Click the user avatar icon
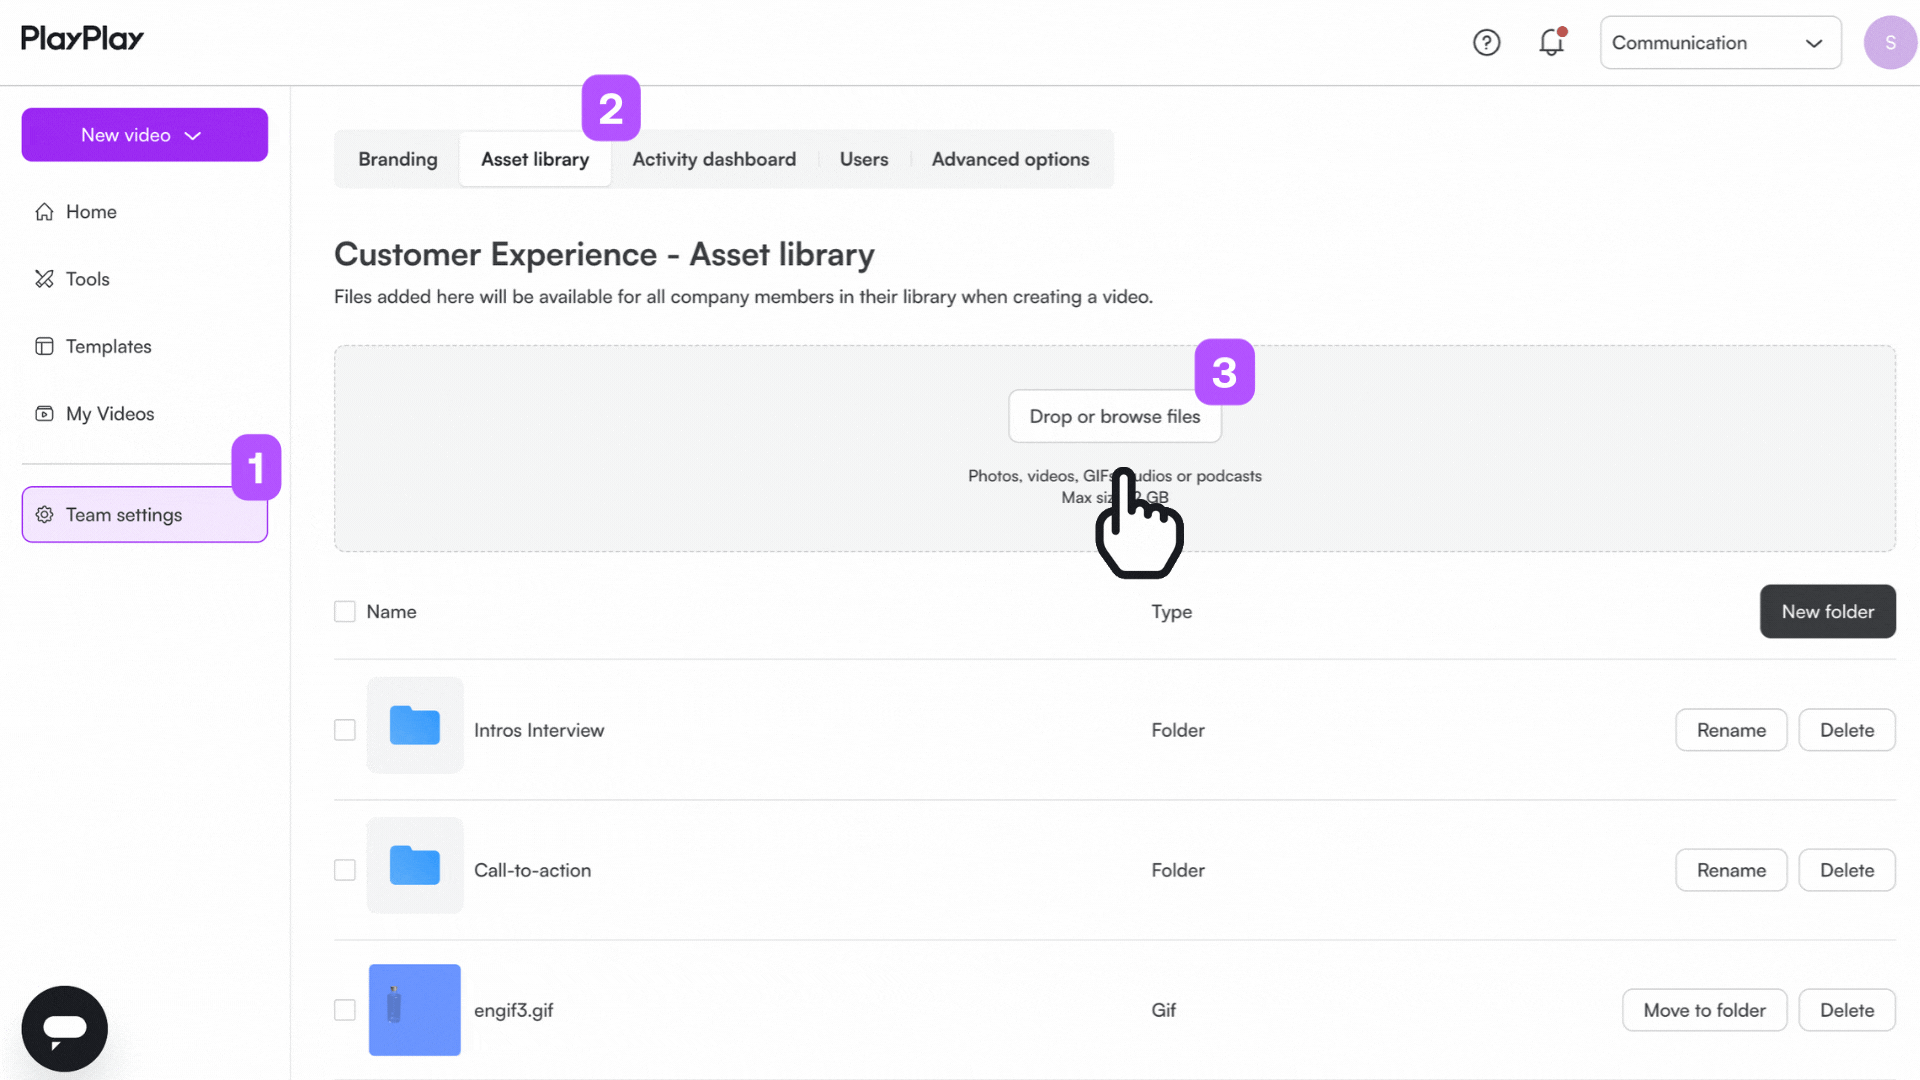The width and height of the screenshot is (1920, 1080). click(x=1889, y=43)
